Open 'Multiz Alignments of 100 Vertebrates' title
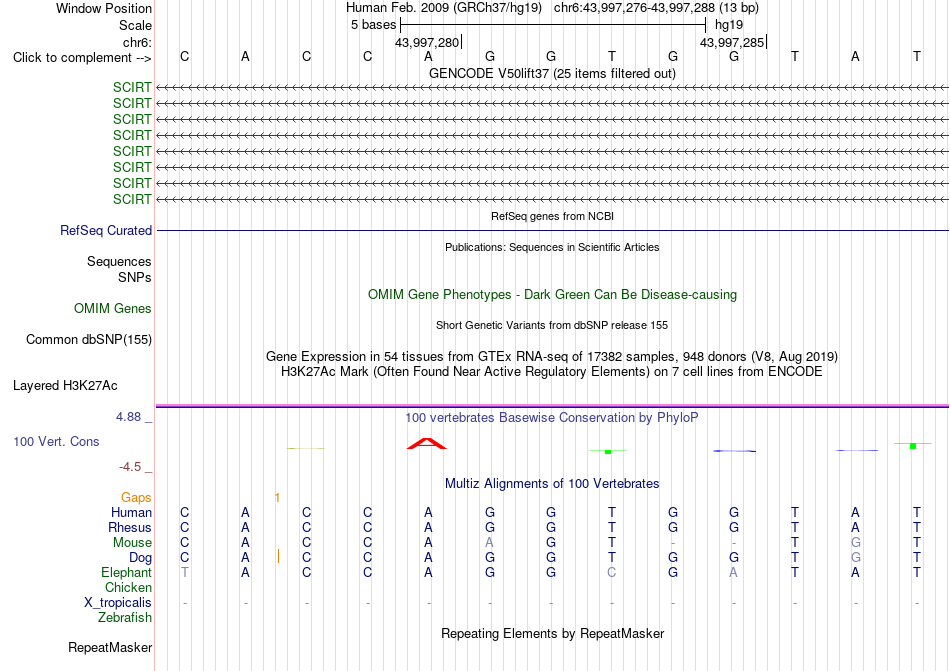The width and height of the screenshot is (950, 671). click(x=552, y=483)
